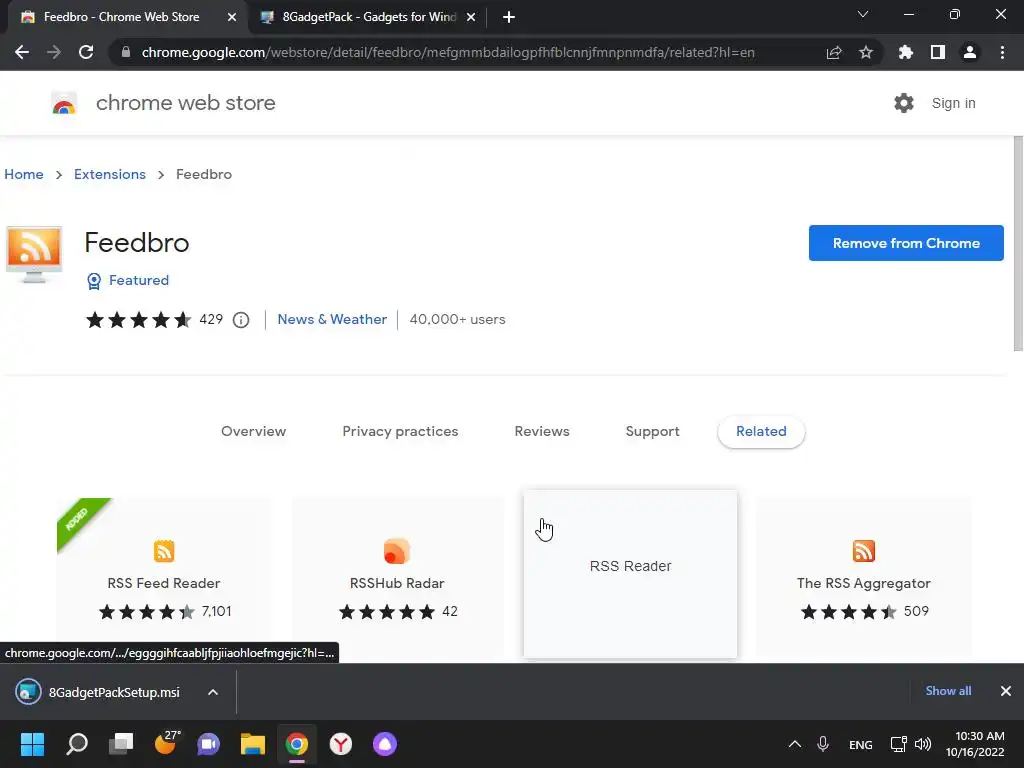Image resolution: width=1024 pixels, height=768 pixels.
Task: Click the site lock icon
Action: tap(126, 52)
